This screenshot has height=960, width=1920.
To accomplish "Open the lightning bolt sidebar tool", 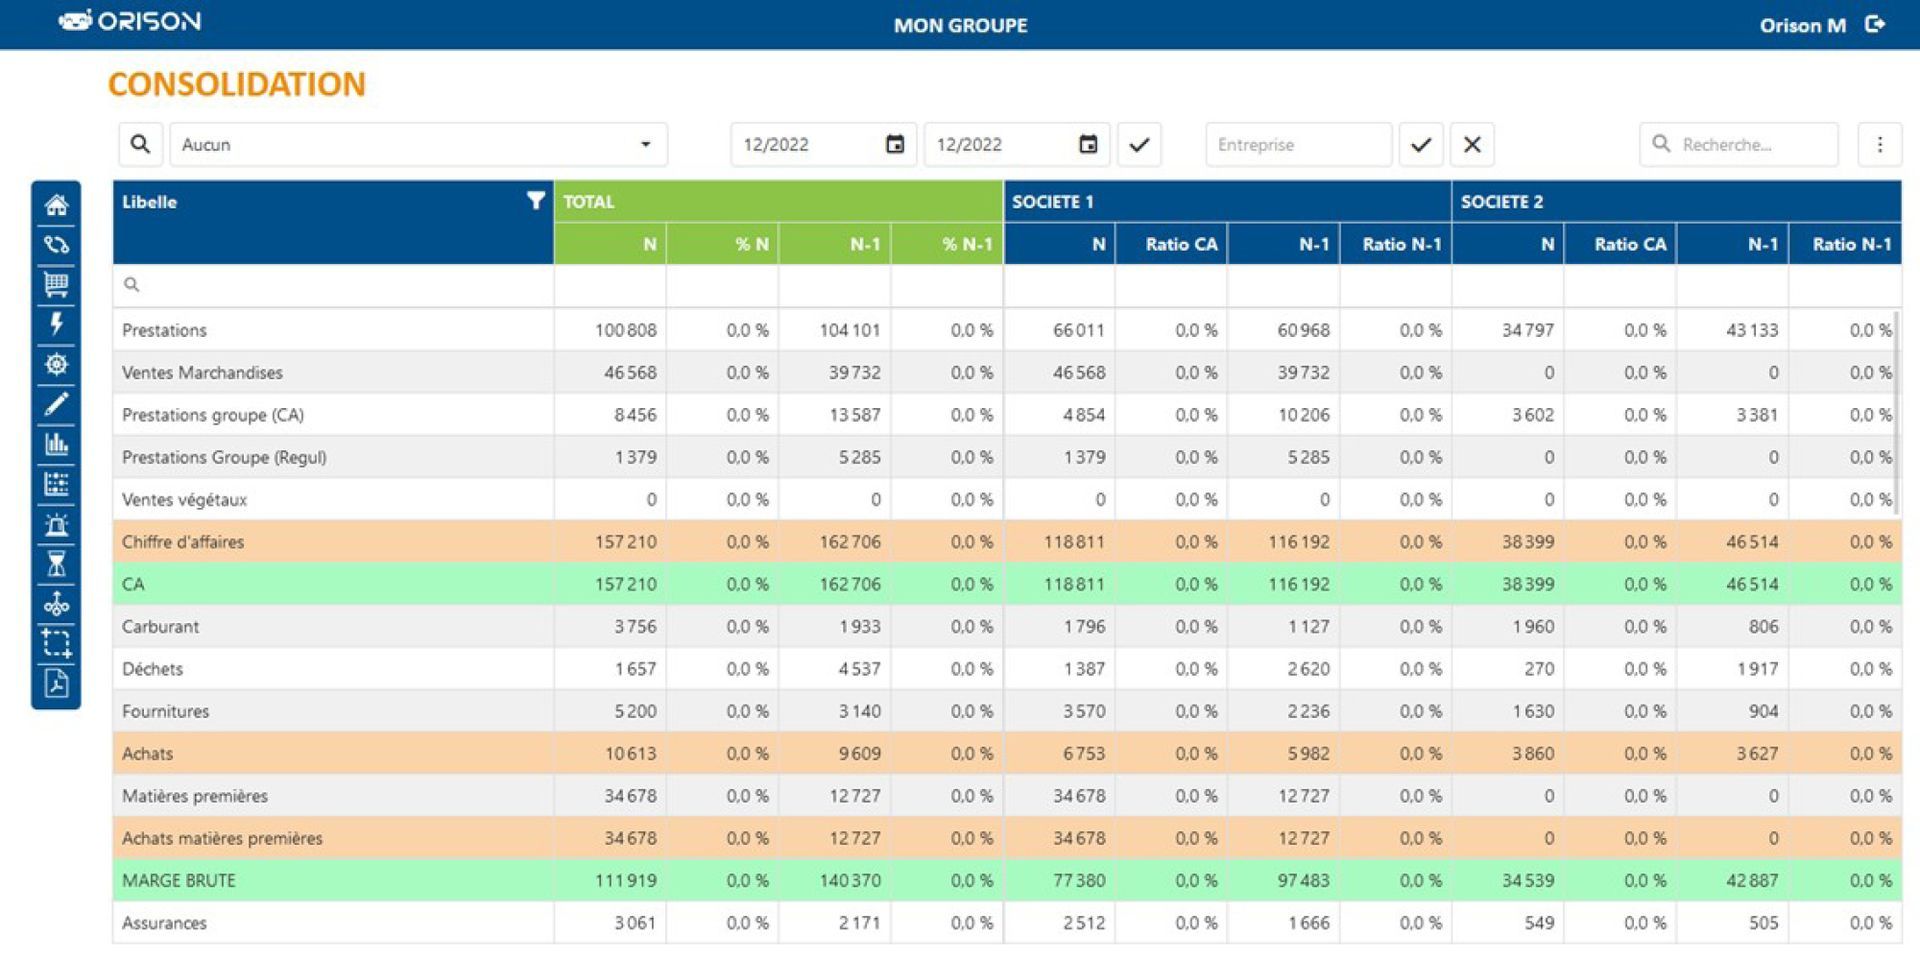I will point(56,324).
